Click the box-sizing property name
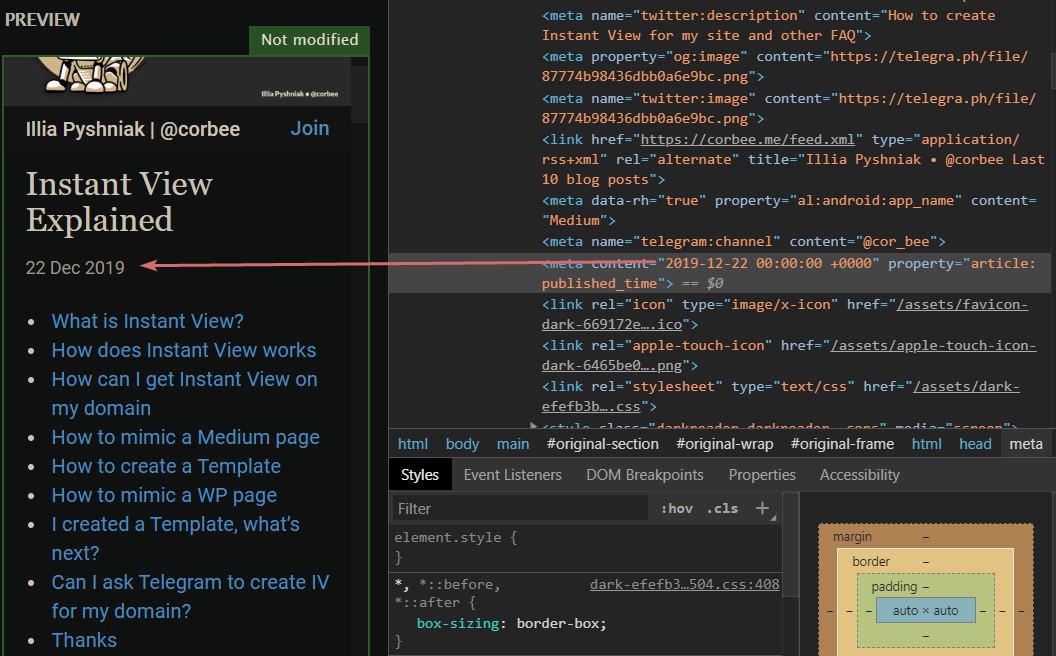This screenshot has height=656, width=1056. tap(457, 623)
